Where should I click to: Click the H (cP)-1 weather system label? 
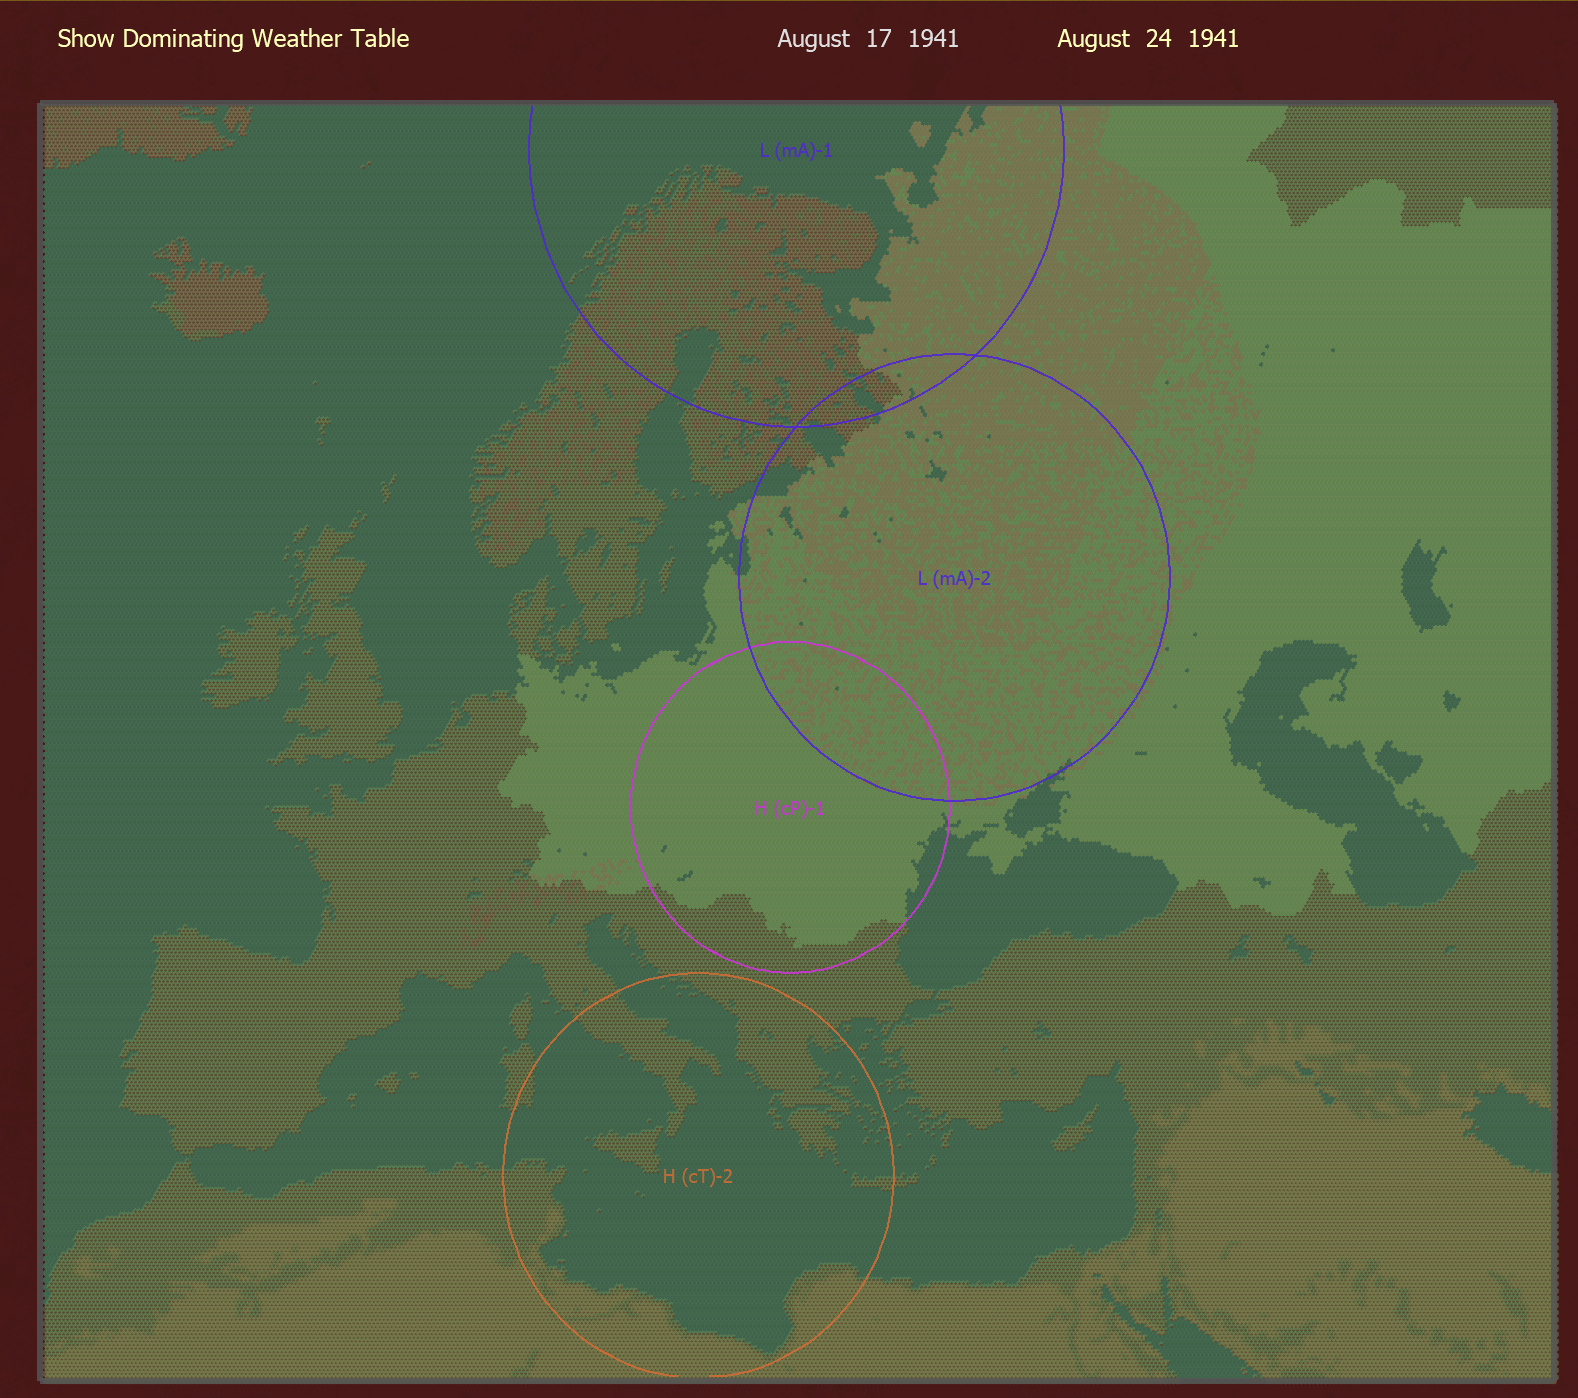pos(789,808)
